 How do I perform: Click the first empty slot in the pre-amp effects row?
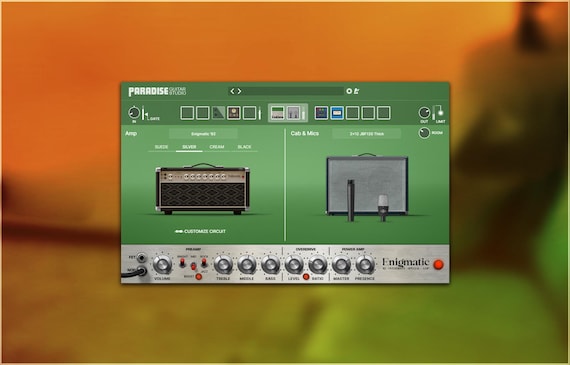pos(187,113)
